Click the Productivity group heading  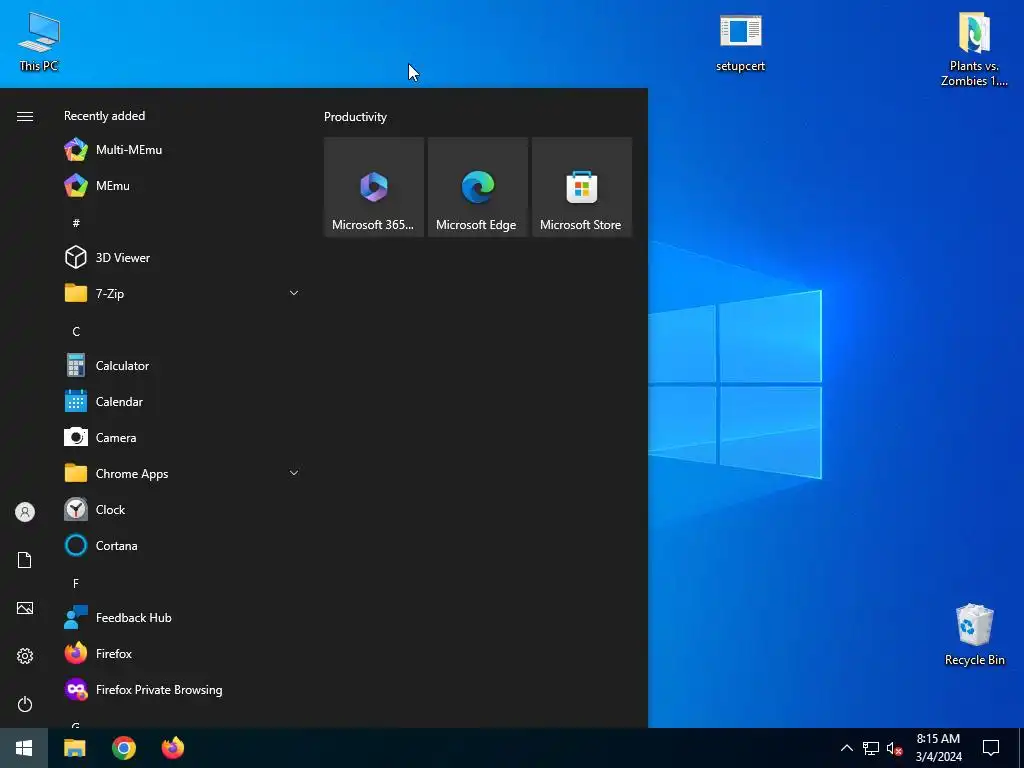355,117
